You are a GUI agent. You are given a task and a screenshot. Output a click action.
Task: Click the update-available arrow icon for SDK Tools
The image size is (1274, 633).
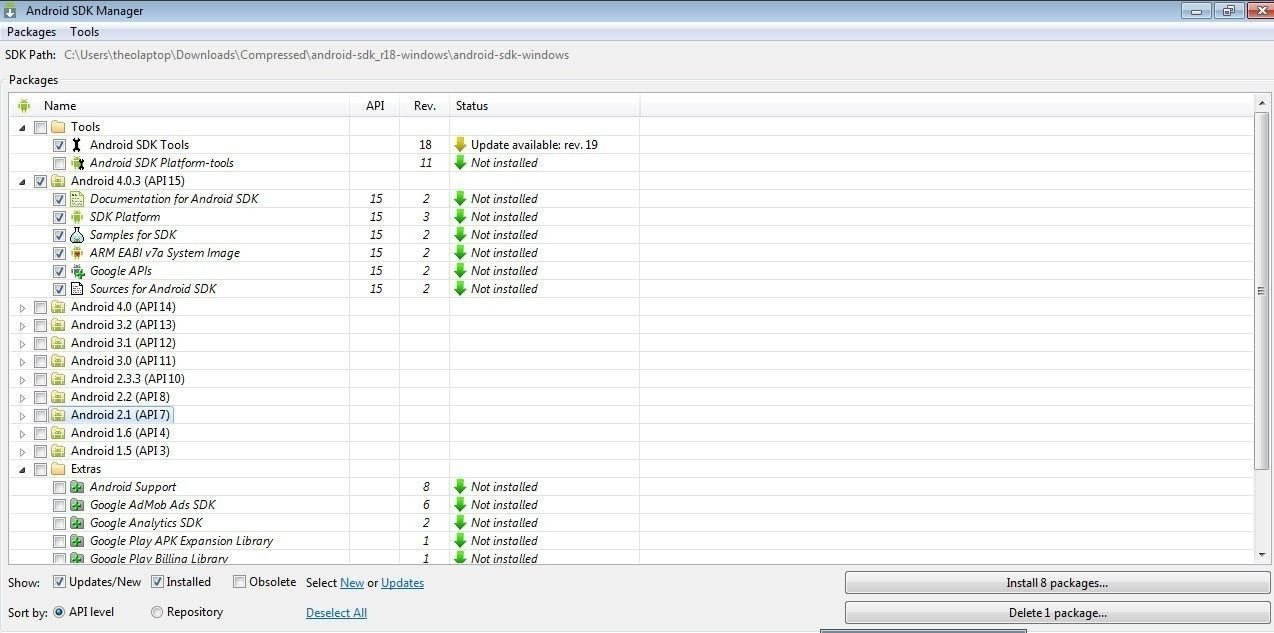tap(460, 145)
